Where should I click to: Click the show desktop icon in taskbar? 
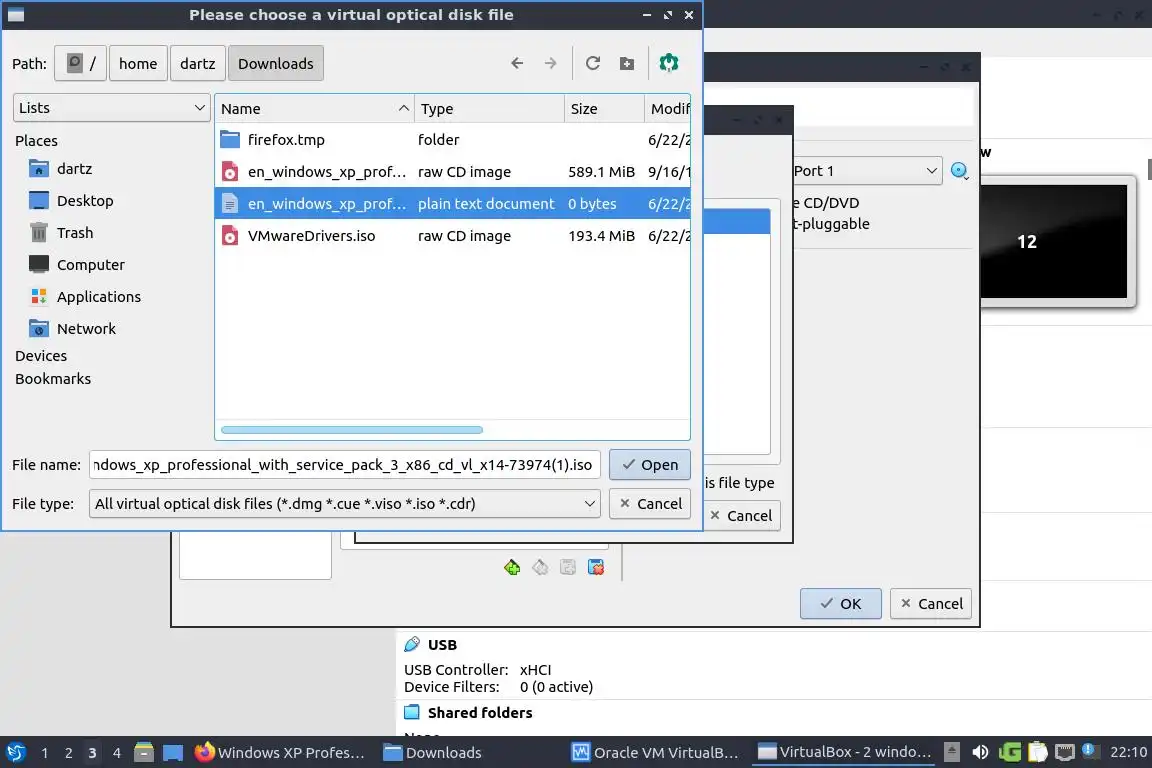click(x=173, y=753)
